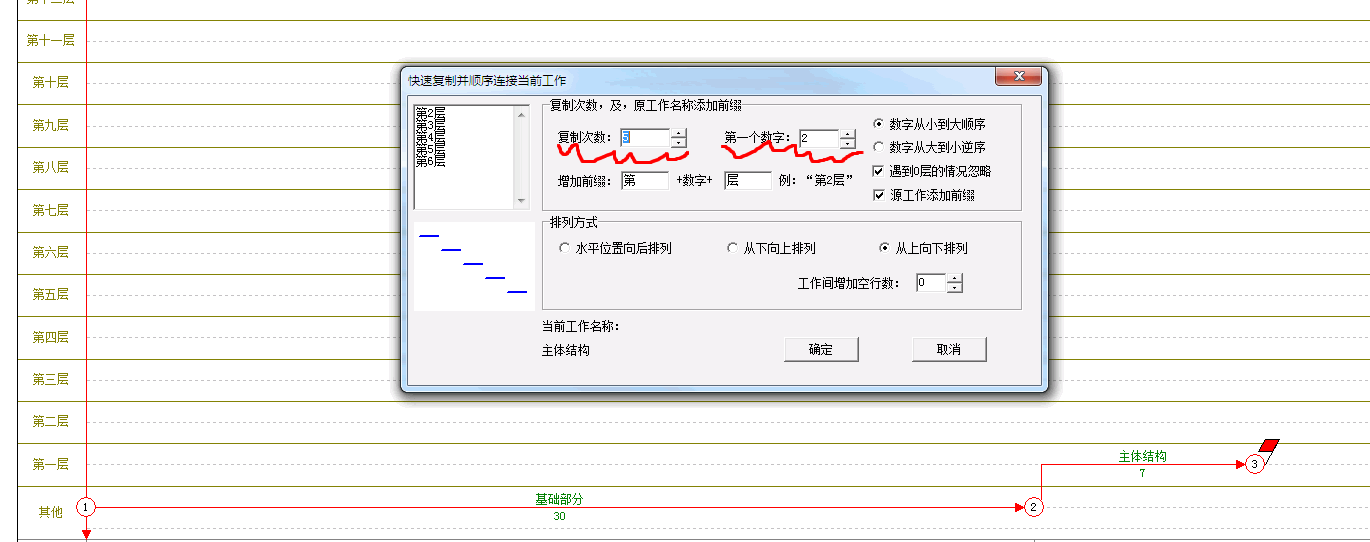Screen dimensions: 1370x542
Task: Click the red flag marker beside node 3
Action: click(1270, 446)
